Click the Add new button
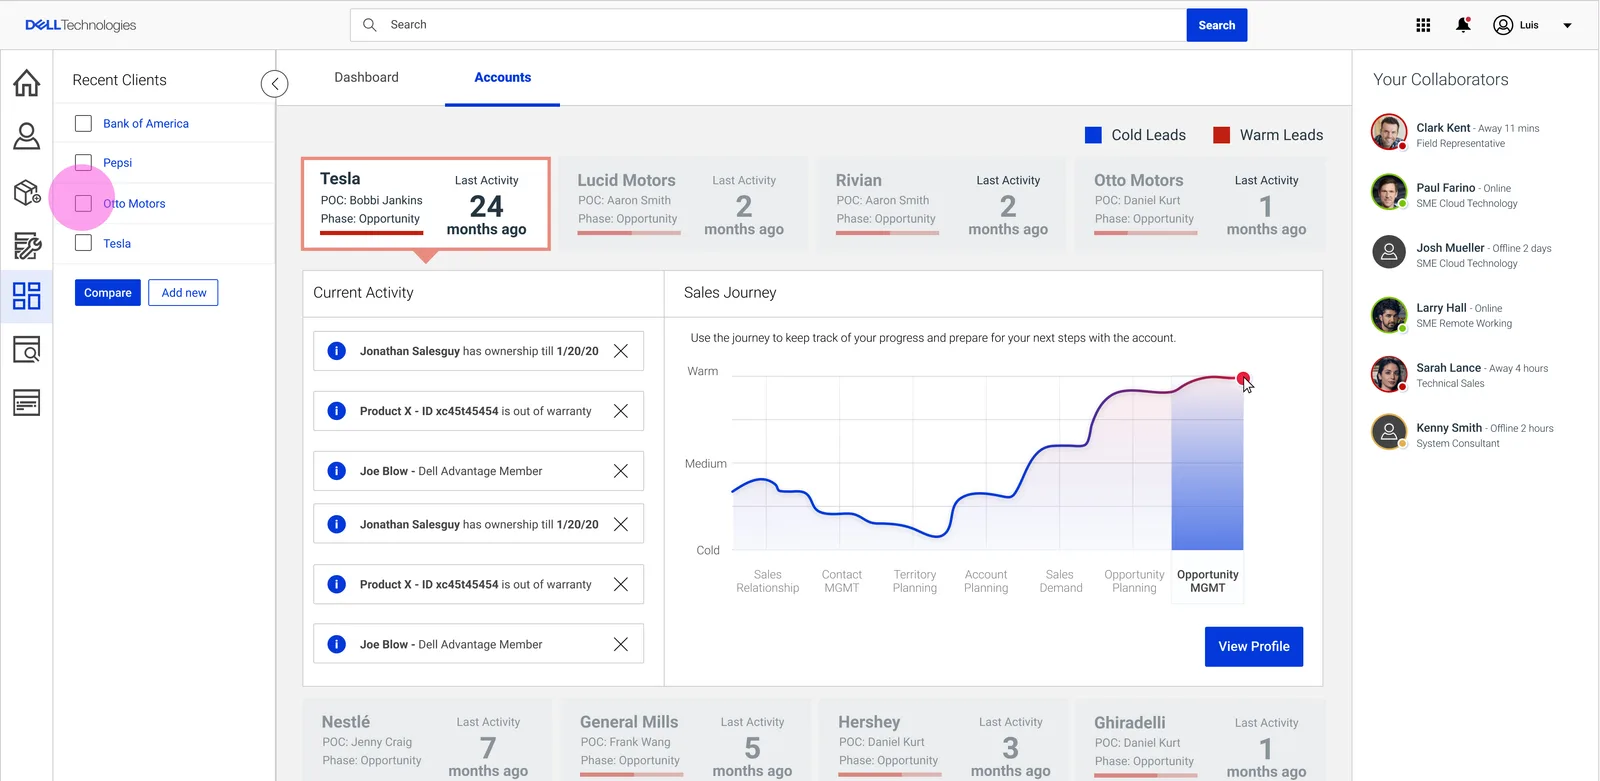Viewport: 1600px width, 781px height. tap(184, 293)
